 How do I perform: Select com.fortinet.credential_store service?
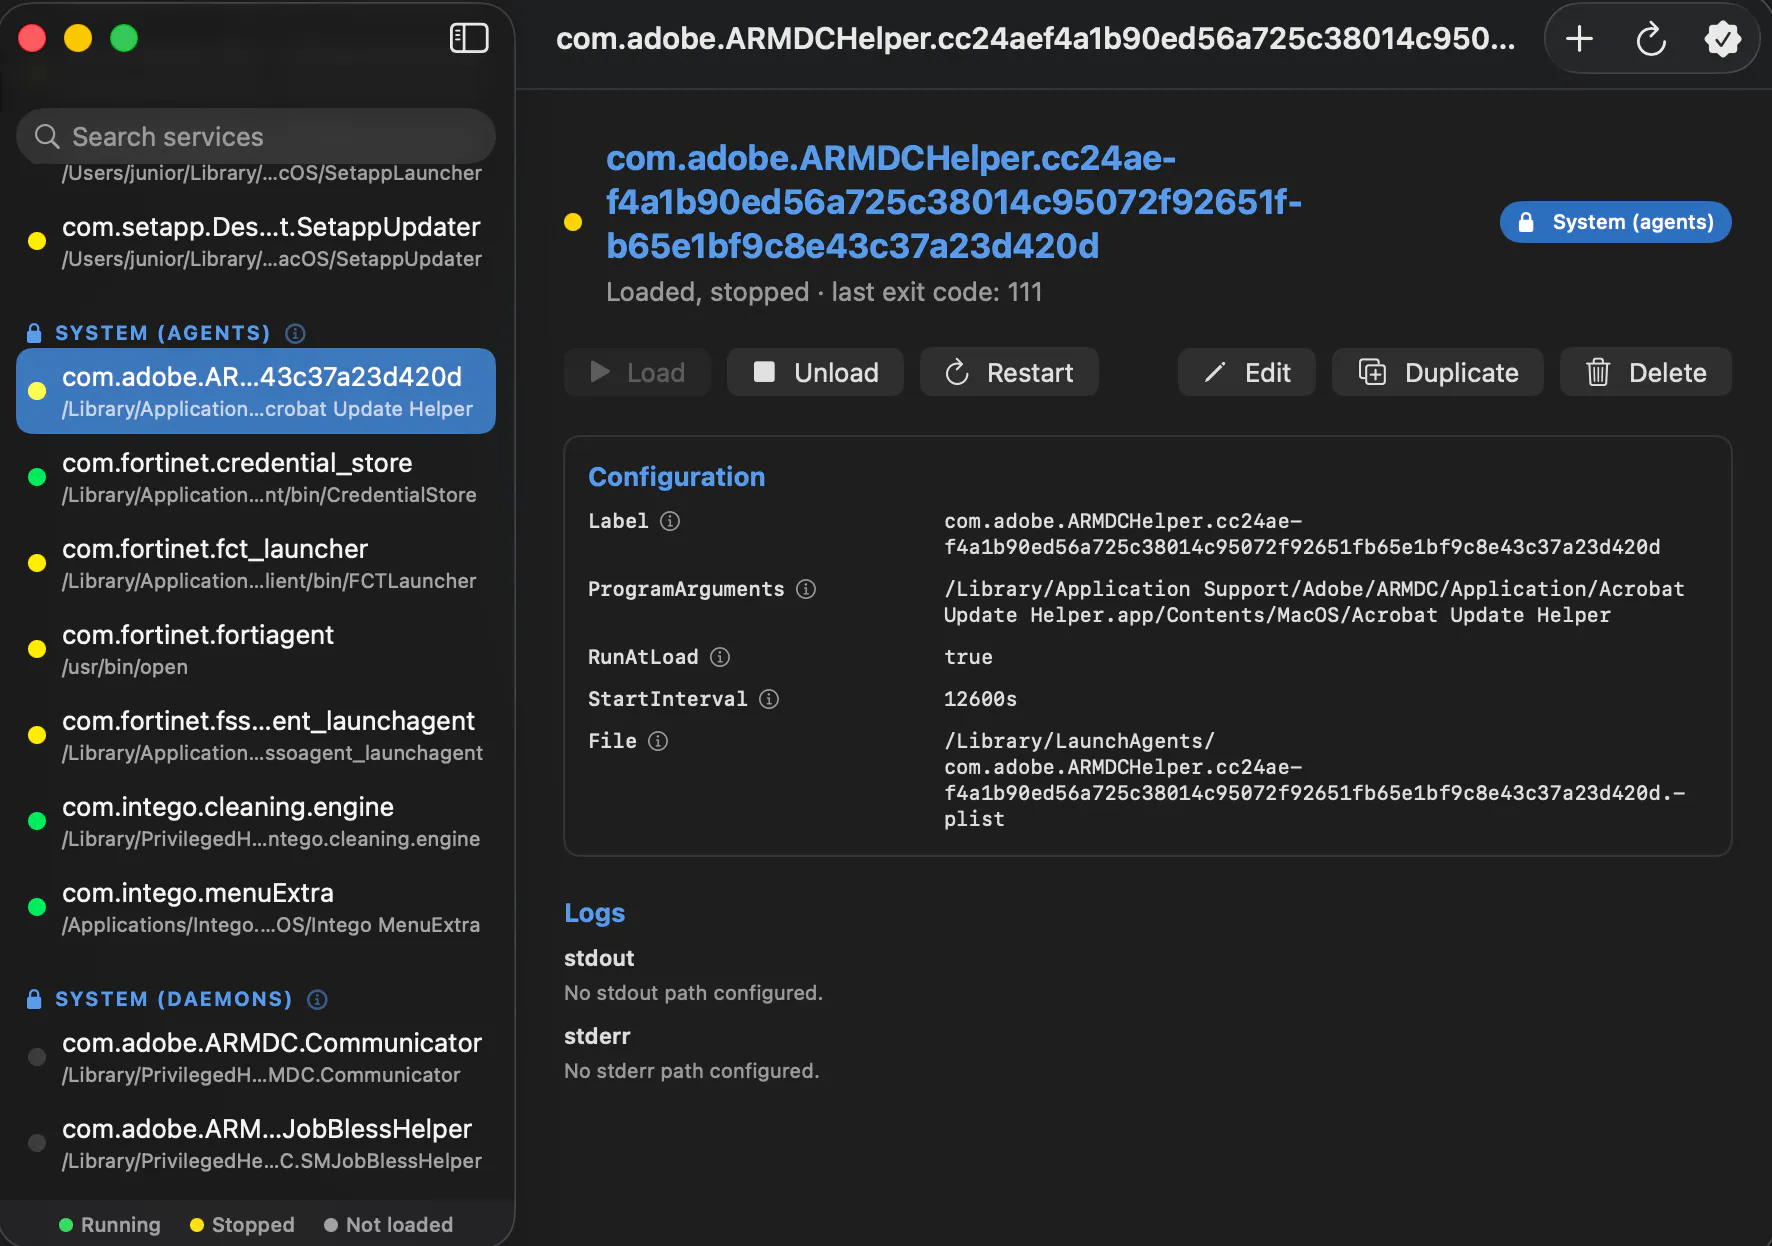[x=256, y=477]
